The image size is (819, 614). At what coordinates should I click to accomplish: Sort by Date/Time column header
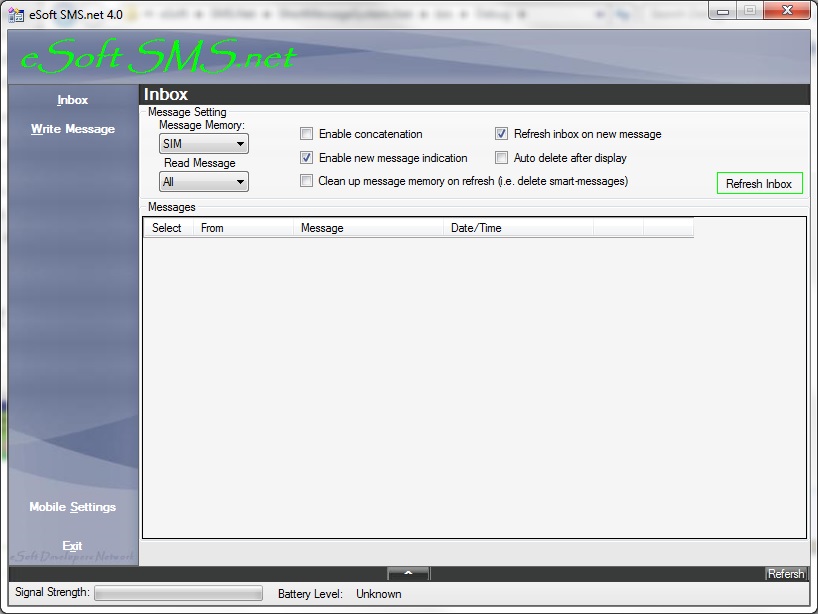[518, 228]
